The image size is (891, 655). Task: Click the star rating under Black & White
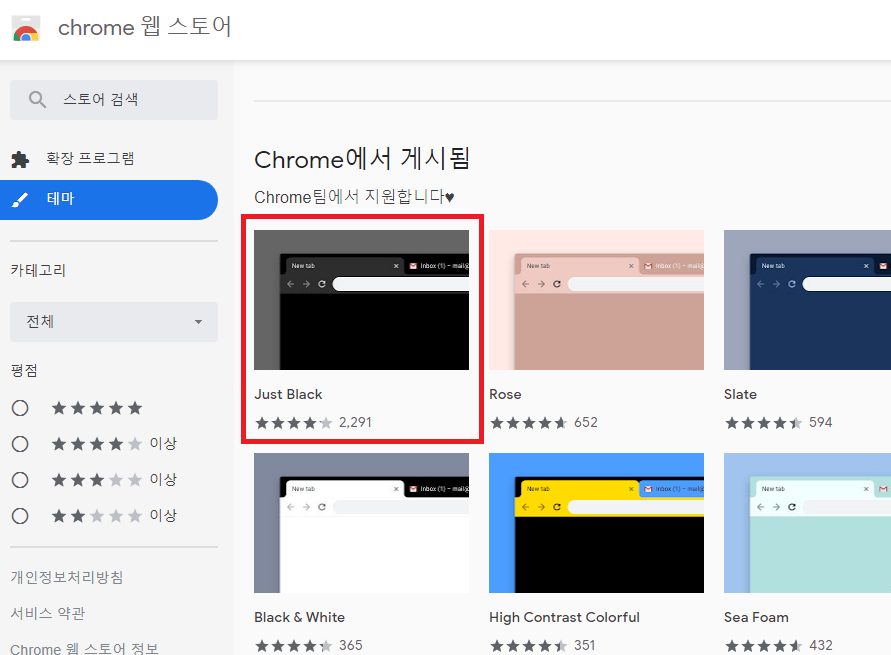pyautogui.click(x=294, y=645)
